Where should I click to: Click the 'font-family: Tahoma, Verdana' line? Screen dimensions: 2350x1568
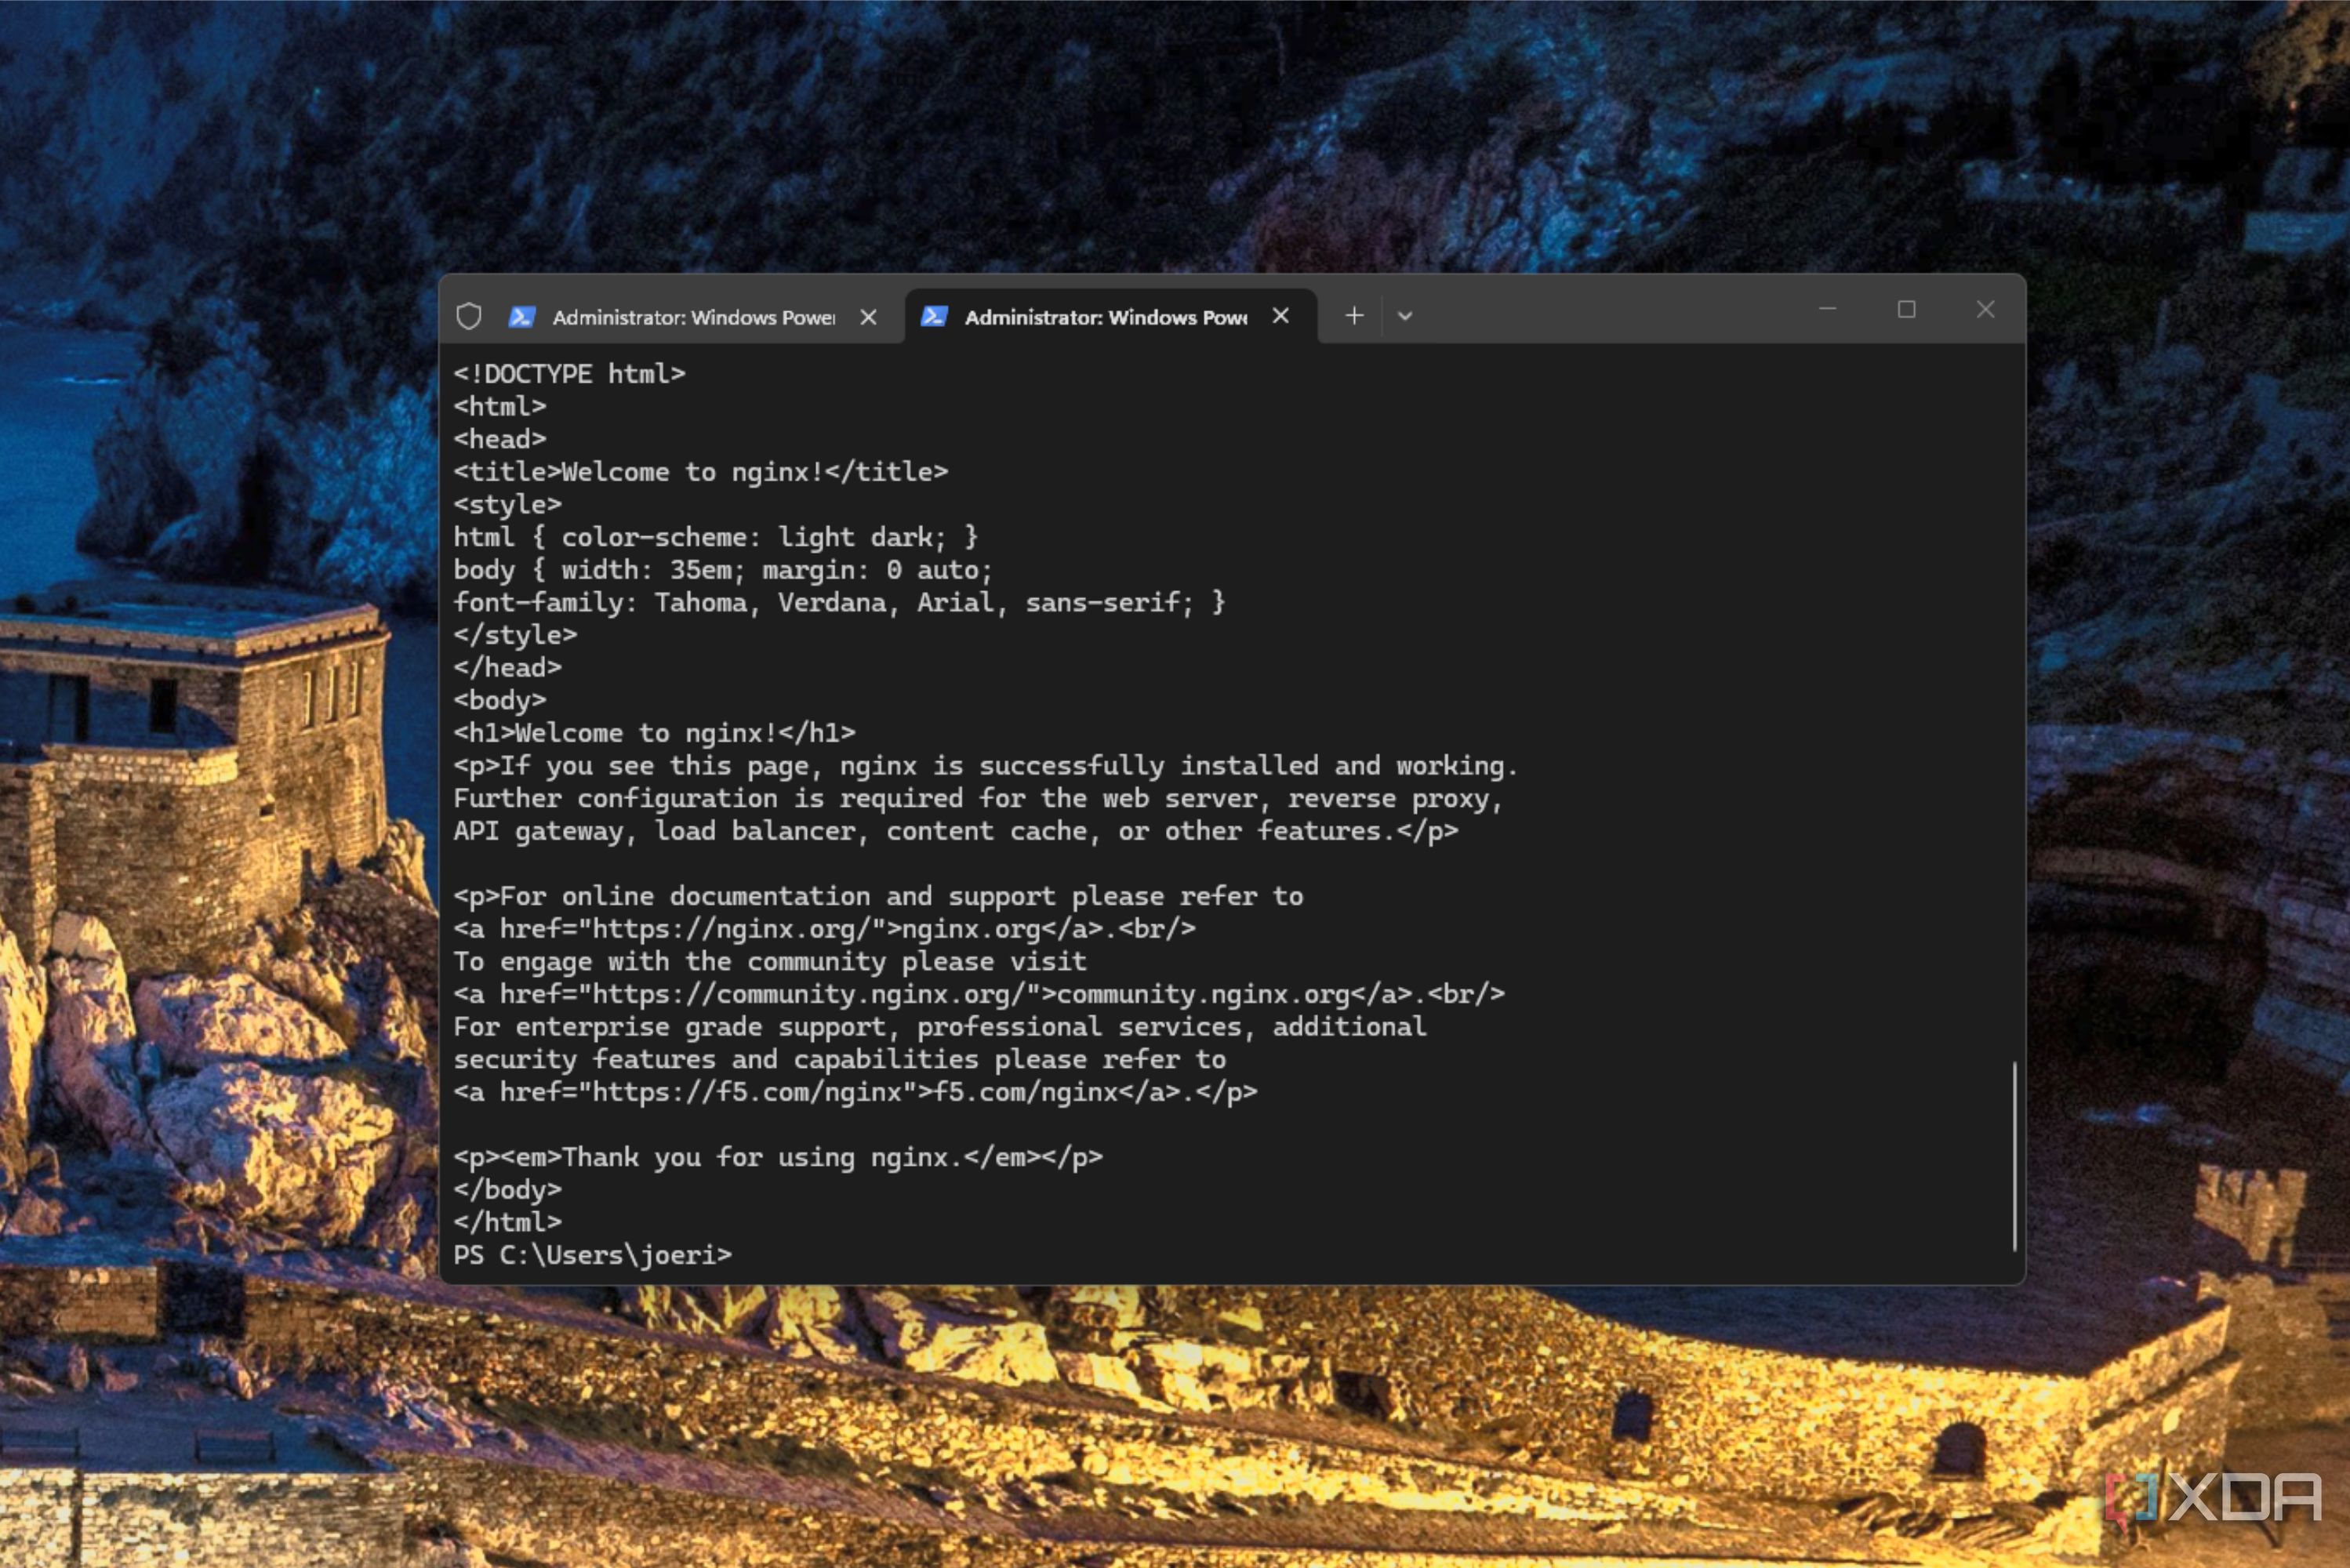coord(838,603)
